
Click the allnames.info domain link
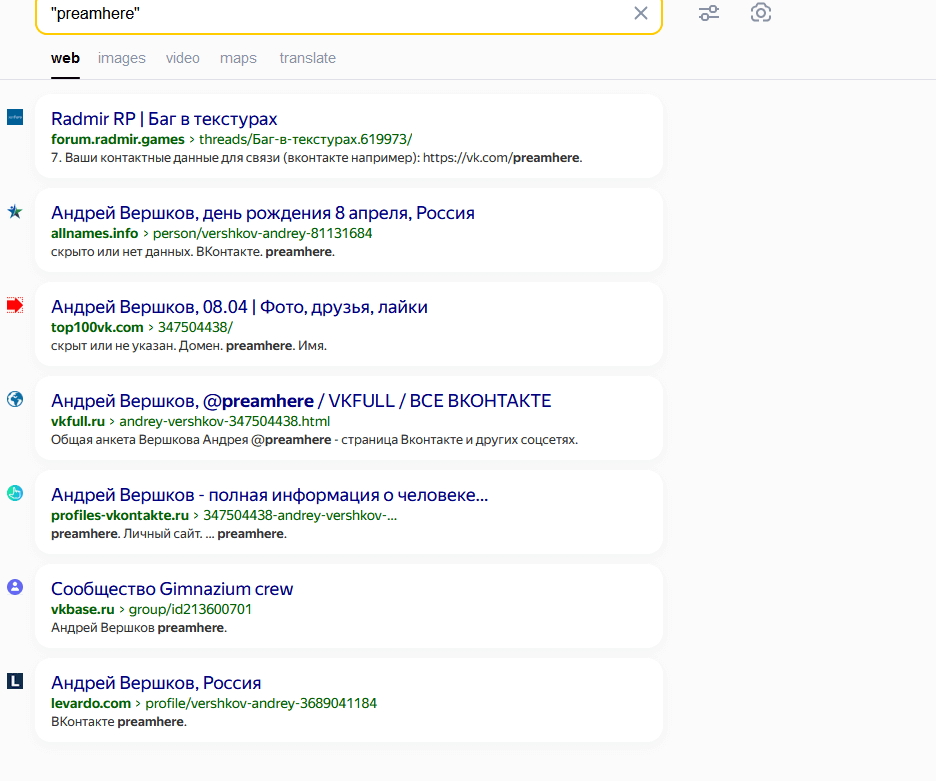(x=94, y=233)
